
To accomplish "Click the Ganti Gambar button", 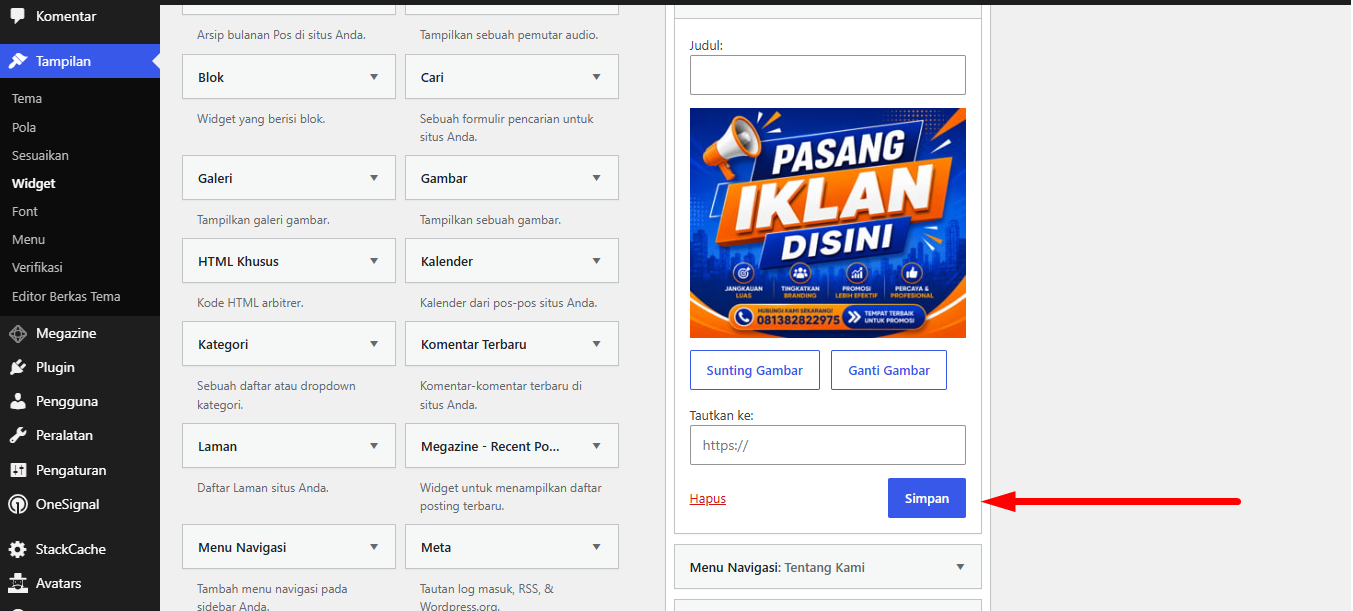I will pyautogui.click(x=889, y=370).
